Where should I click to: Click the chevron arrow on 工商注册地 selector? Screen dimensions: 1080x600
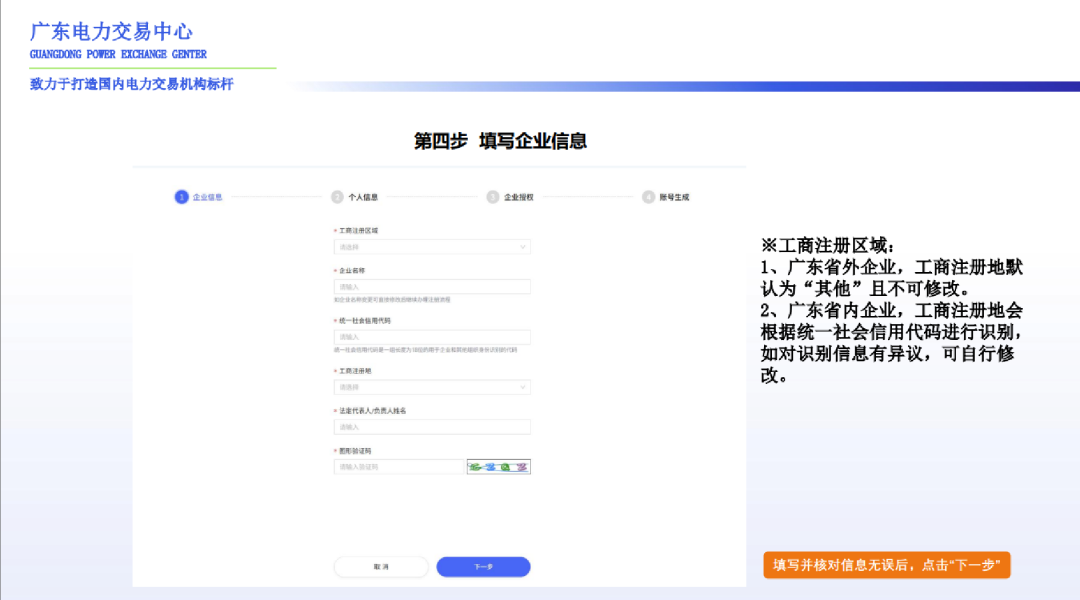[x=522, y=387]
